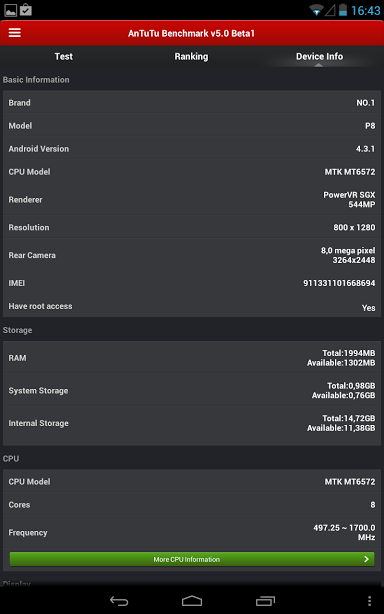Tap the Wi-Fi status icon
The height and width of the screenshot is (614, 384).
pyautogui.click(x=316, y=10)
